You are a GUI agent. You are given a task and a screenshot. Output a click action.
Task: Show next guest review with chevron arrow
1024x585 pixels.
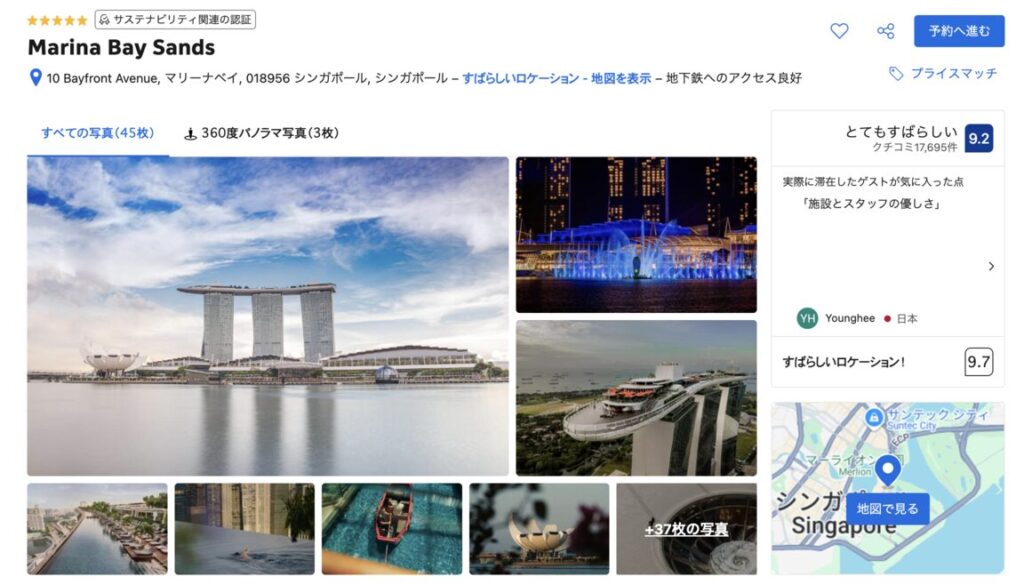pos(991,266)
